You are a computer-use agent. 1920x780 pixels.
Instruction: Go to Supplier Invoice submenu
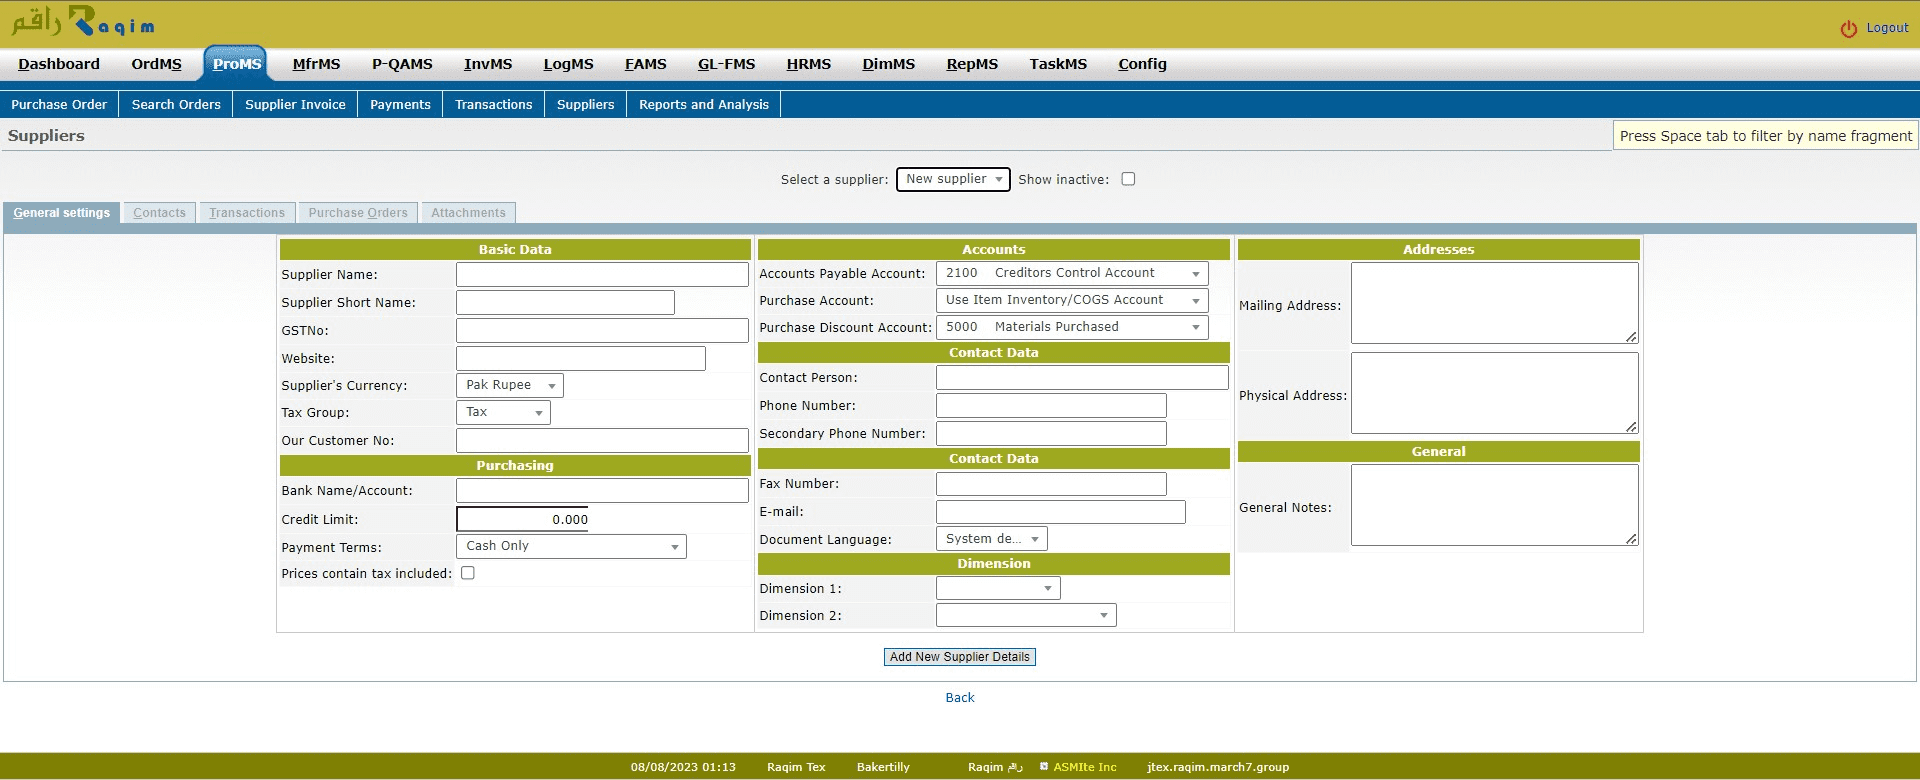[295, 104]
